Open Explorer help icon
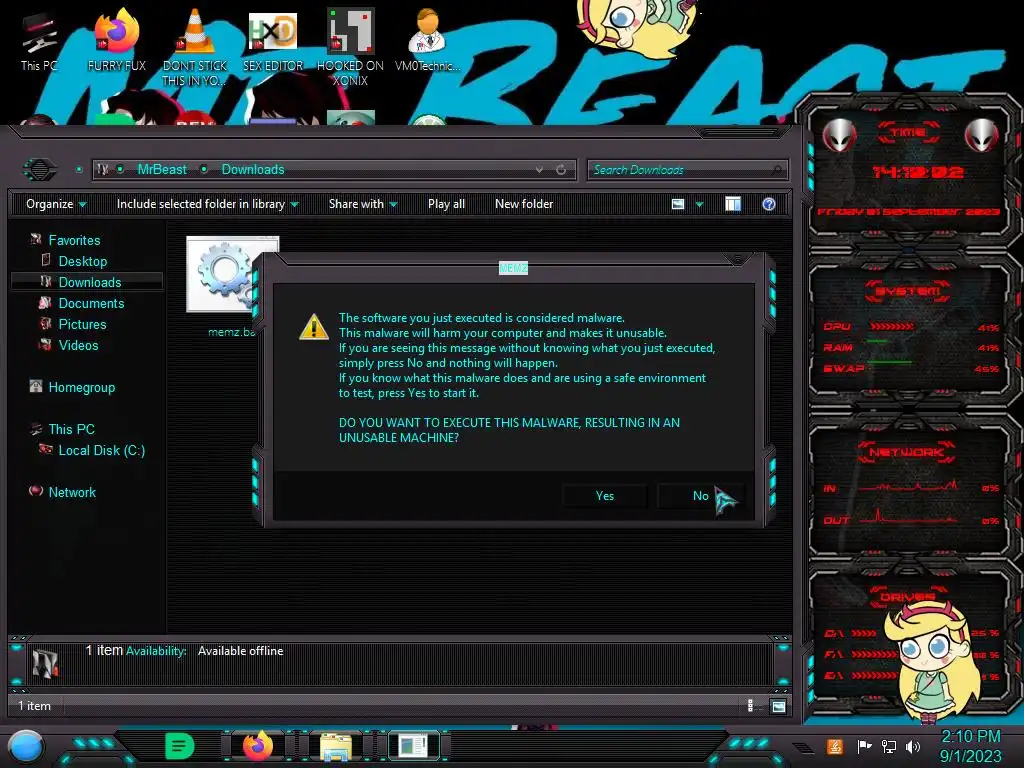Image resolution: width=1024 pixels, height=768 pixels. coord(769,204)
